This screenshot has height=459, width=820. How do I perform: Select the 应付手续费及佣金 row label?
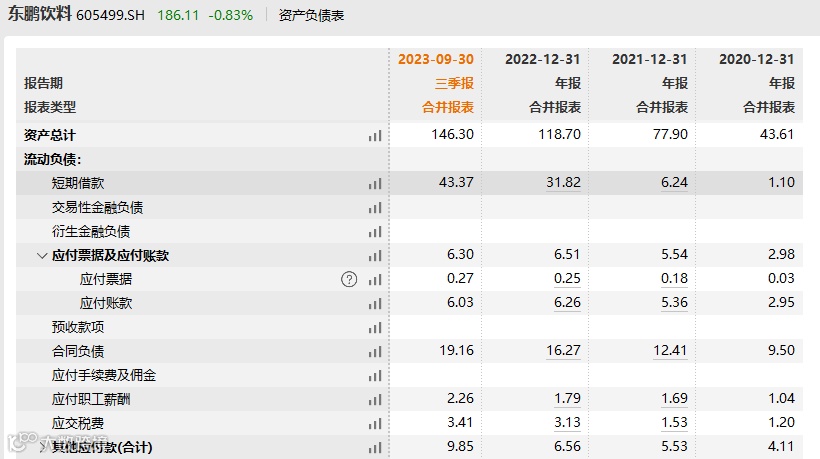(x=104, y=375)
